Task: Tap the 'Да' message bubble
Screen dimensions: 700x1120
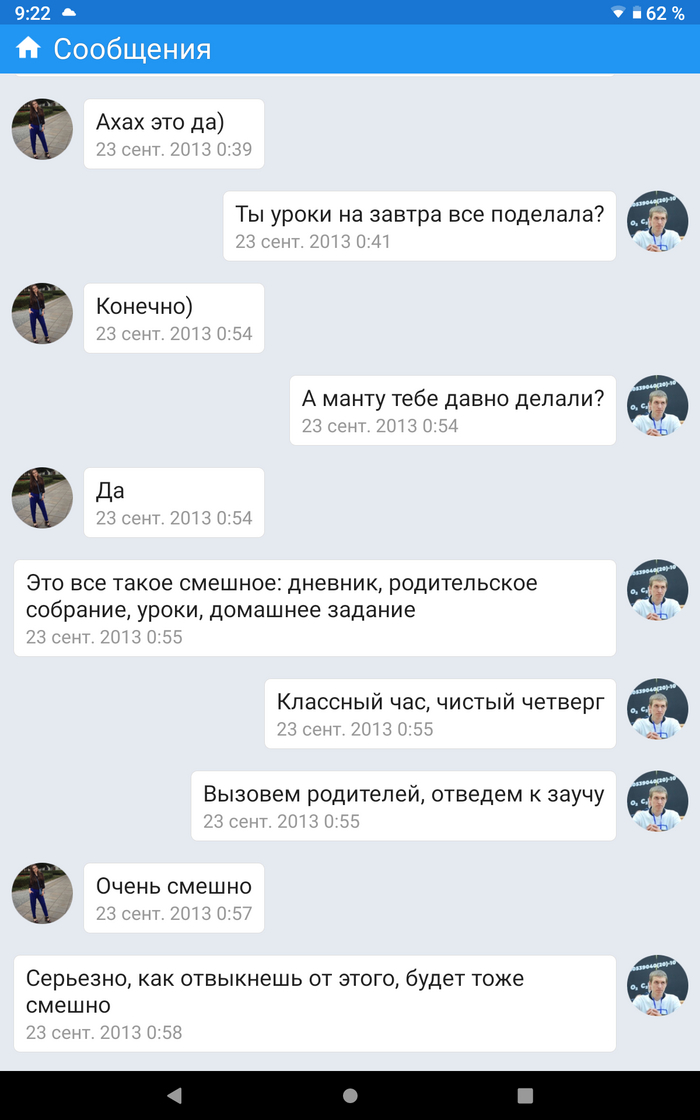Action: (x=174, y=502)
